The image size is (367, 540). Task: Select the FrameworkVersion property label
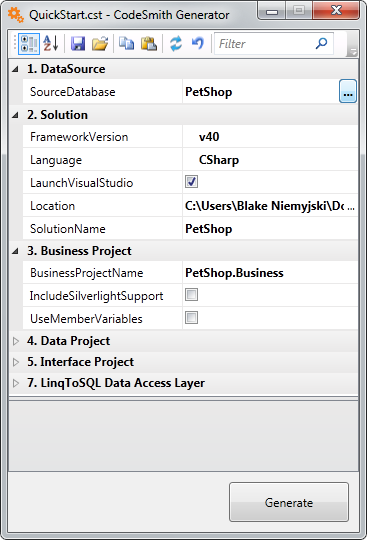pyautogui.click(x=79, y=137)
